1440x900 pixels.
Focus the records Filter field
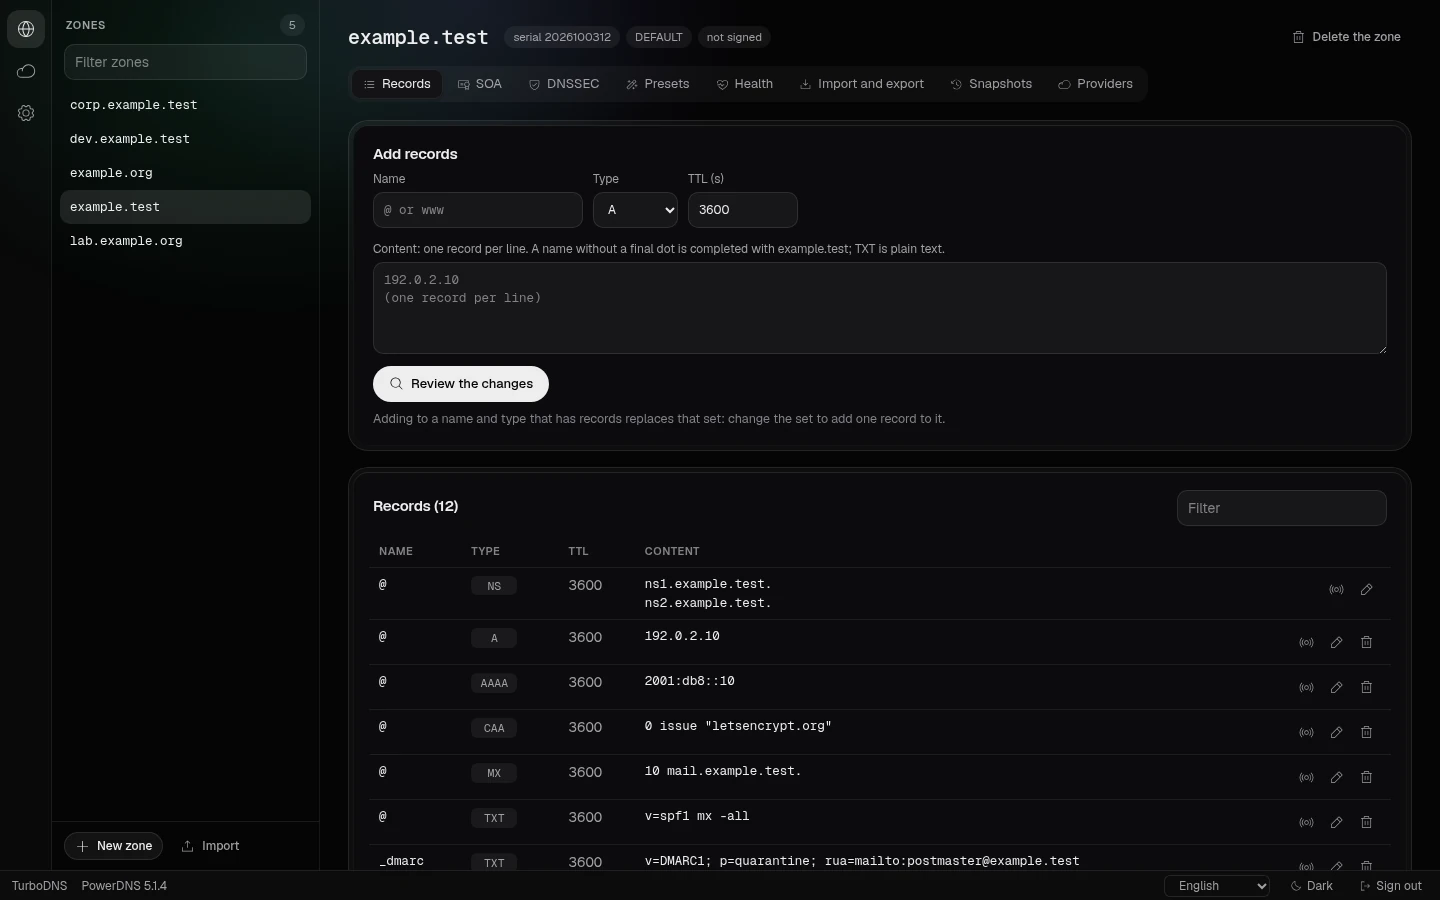coord(1282,508)
